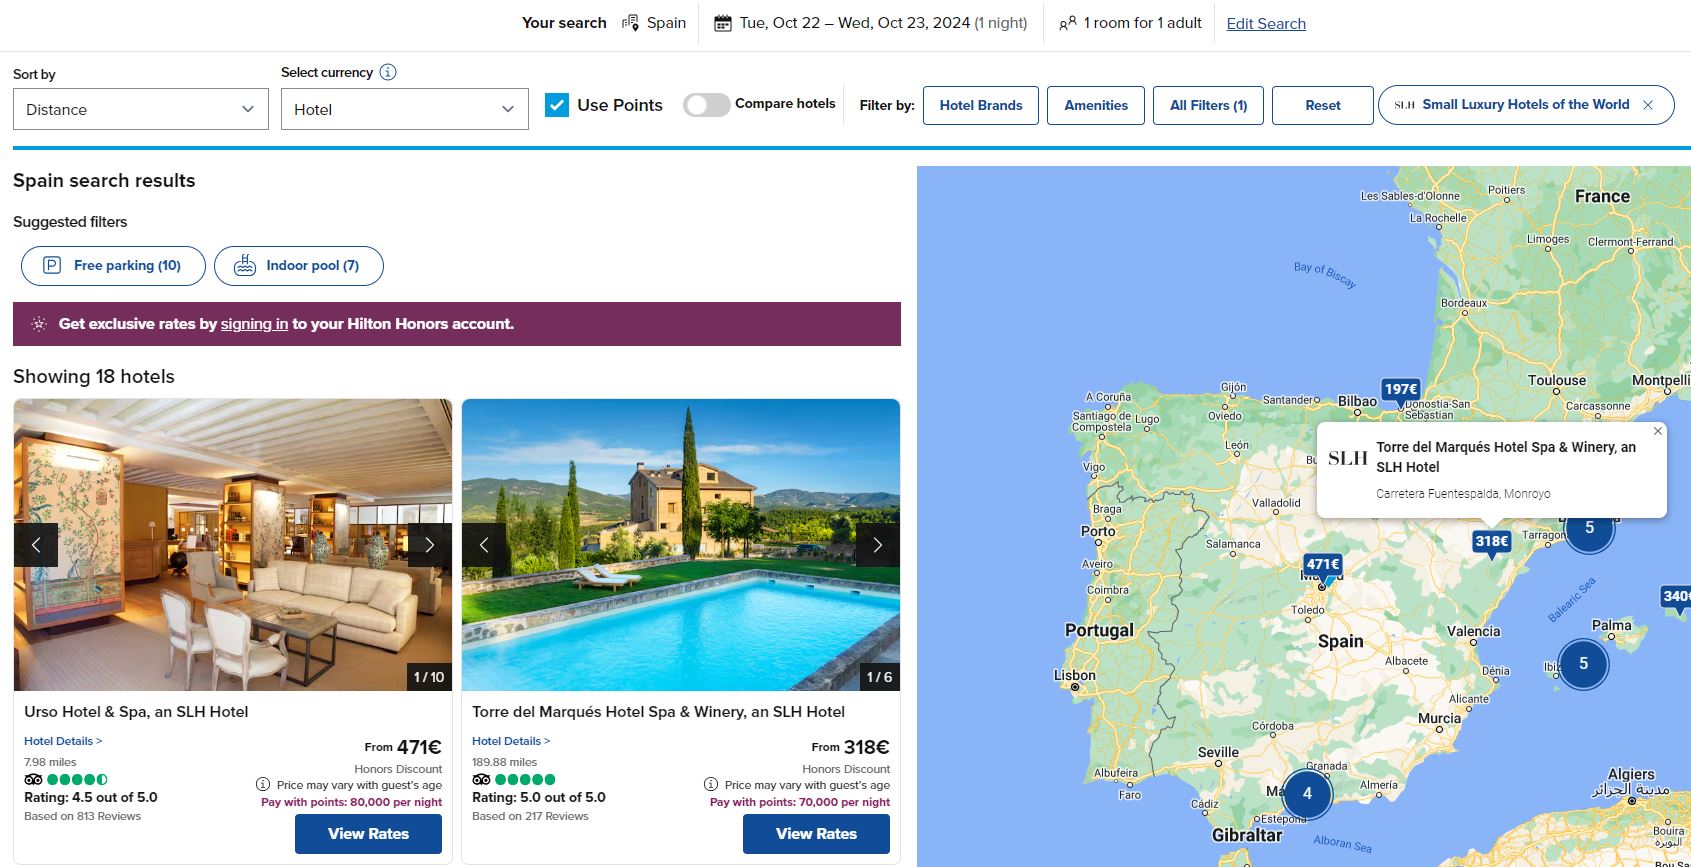Click the 'Spain search results' heading
This screenshot has width=1691, height=867.
click(104, 181)
